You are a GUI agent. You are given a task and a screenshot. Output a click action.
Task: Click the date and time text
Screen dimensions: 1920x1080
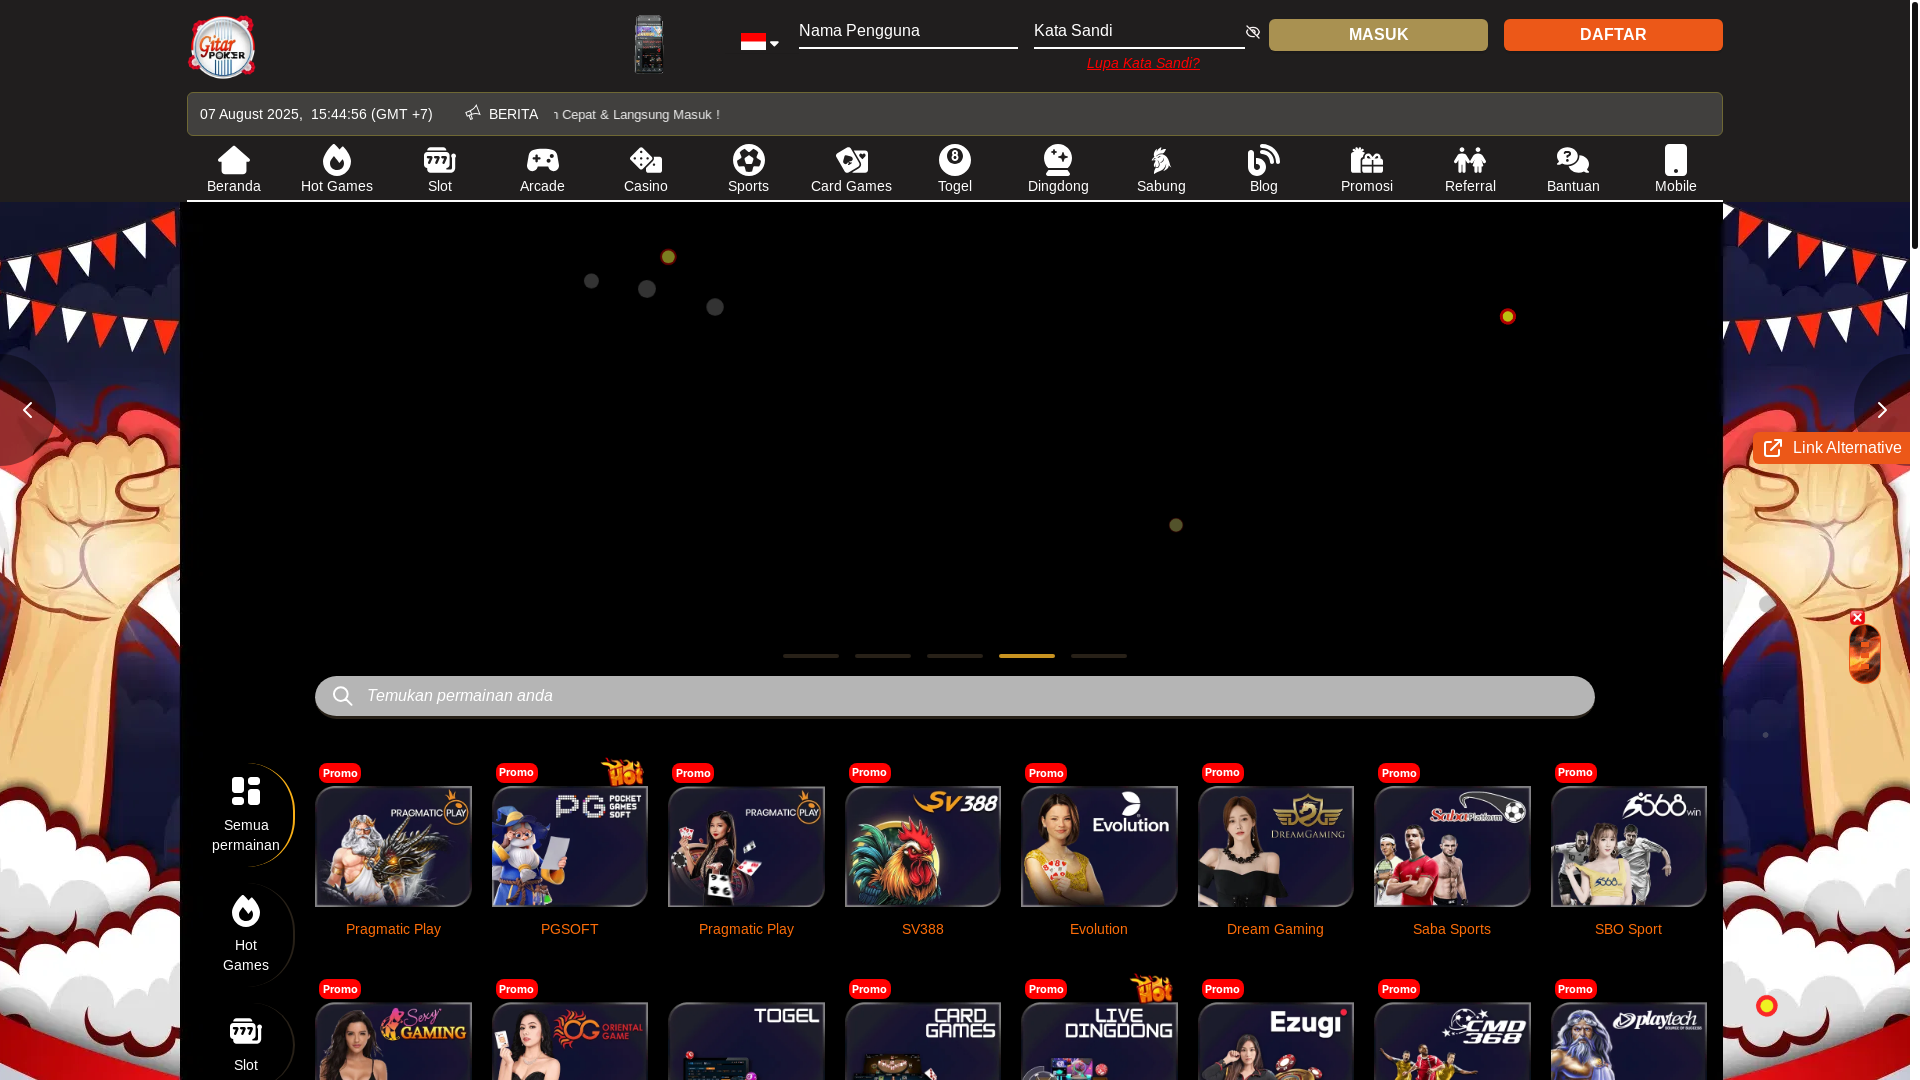click(316, 114)
